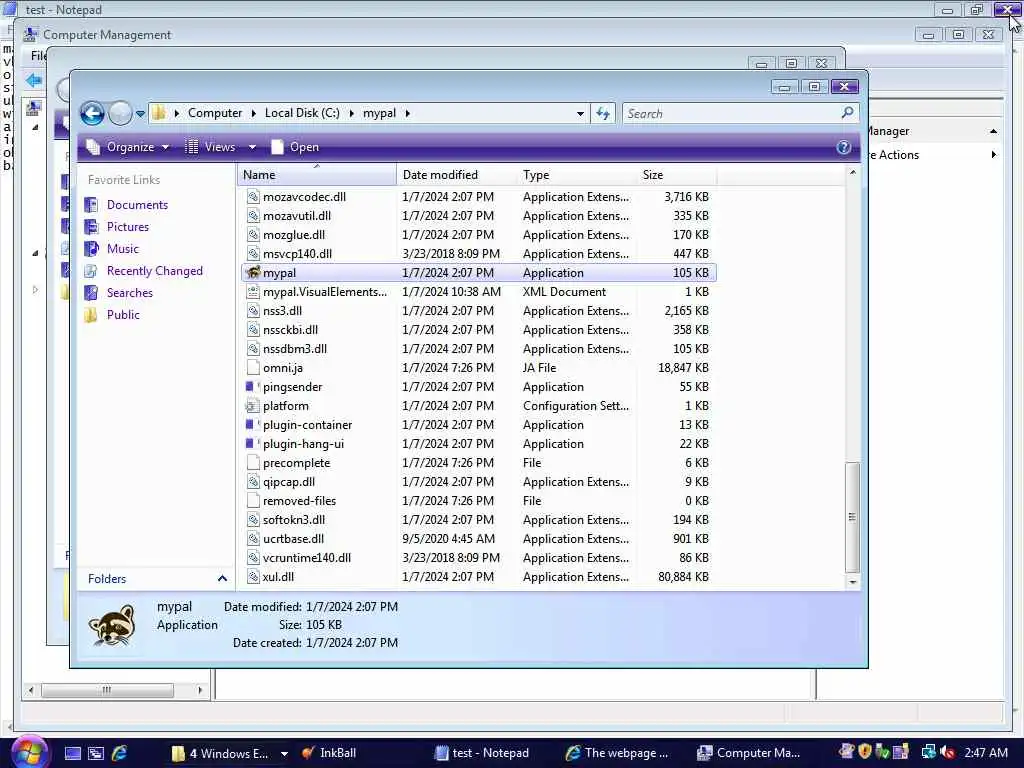Select the file named softokn3.dll
Screen dimensions: 1024x768
coord(294,520)
